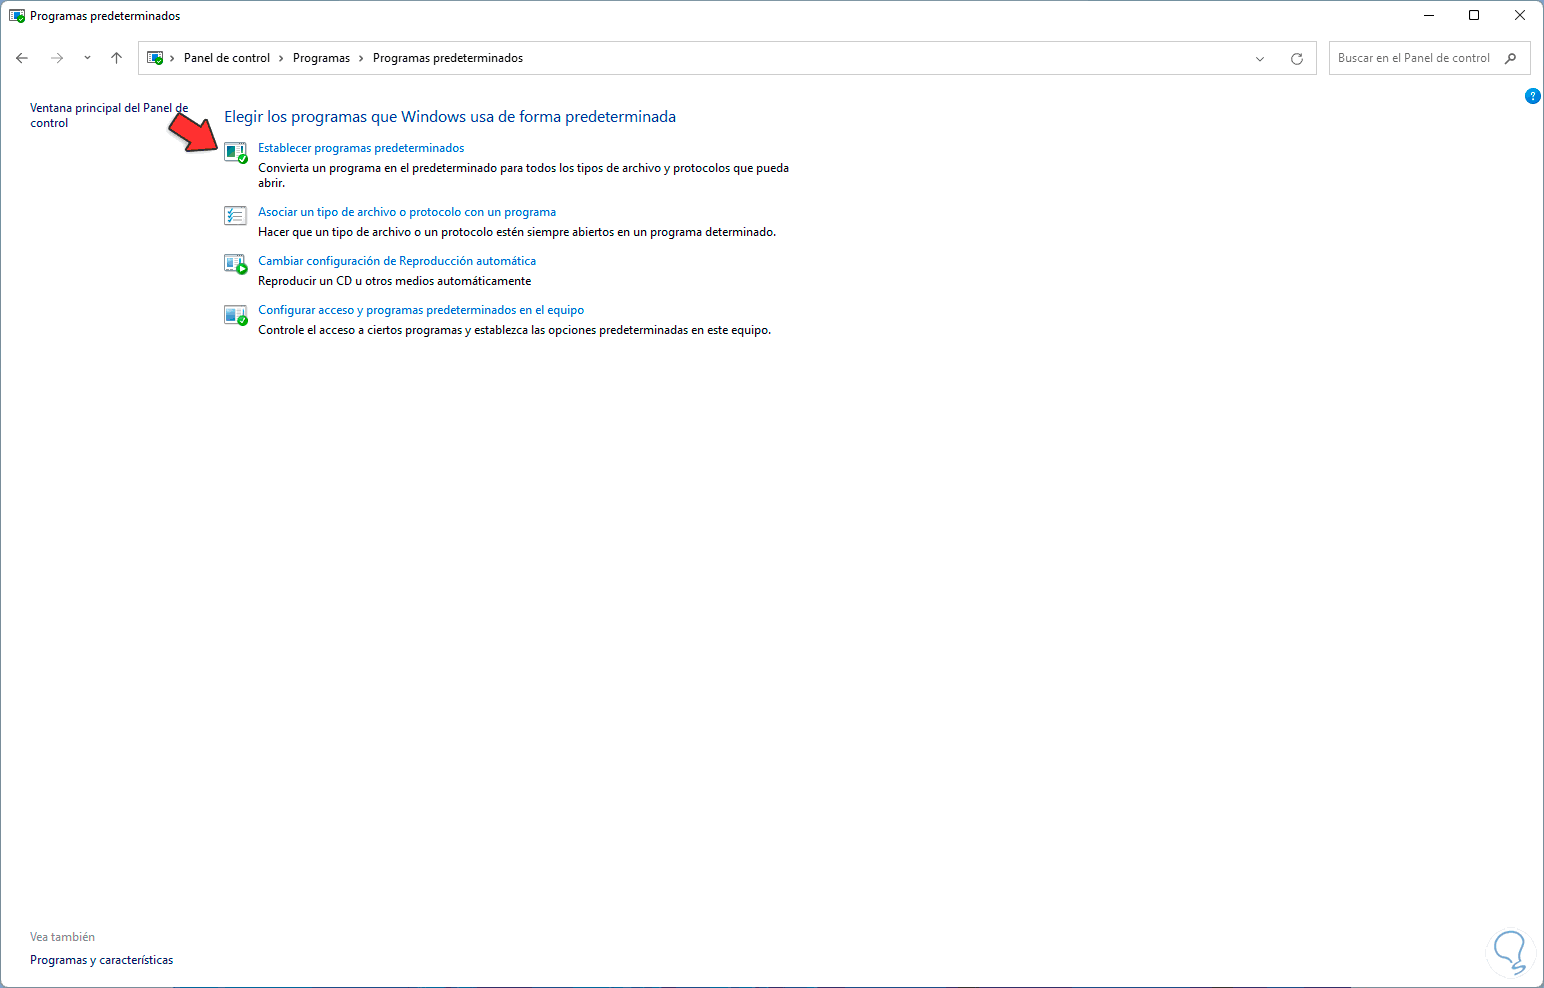The width and height of the screenshot is (1544, 988).
Task: Open Programas y características link
Action: (x=102, y=960)
